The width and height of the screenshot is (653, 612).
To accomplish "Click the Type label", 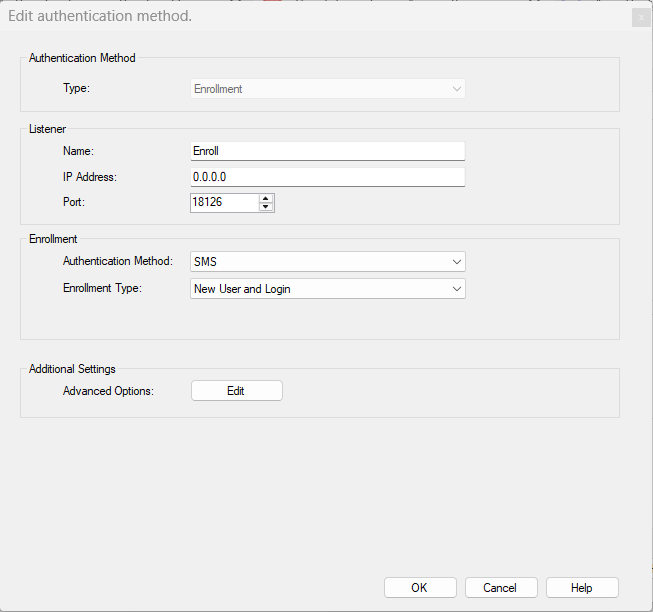I will (x=76, y=88).
